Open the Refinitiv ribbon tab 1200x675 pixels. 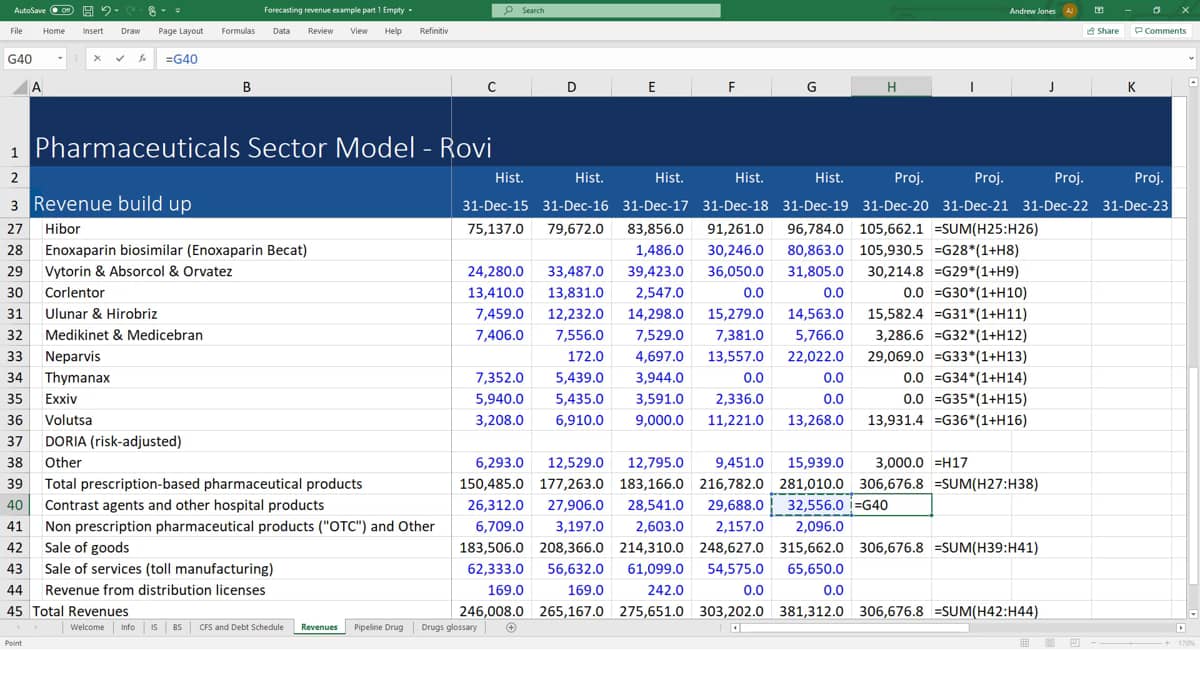pyautogui.click(x=434, y=31)
